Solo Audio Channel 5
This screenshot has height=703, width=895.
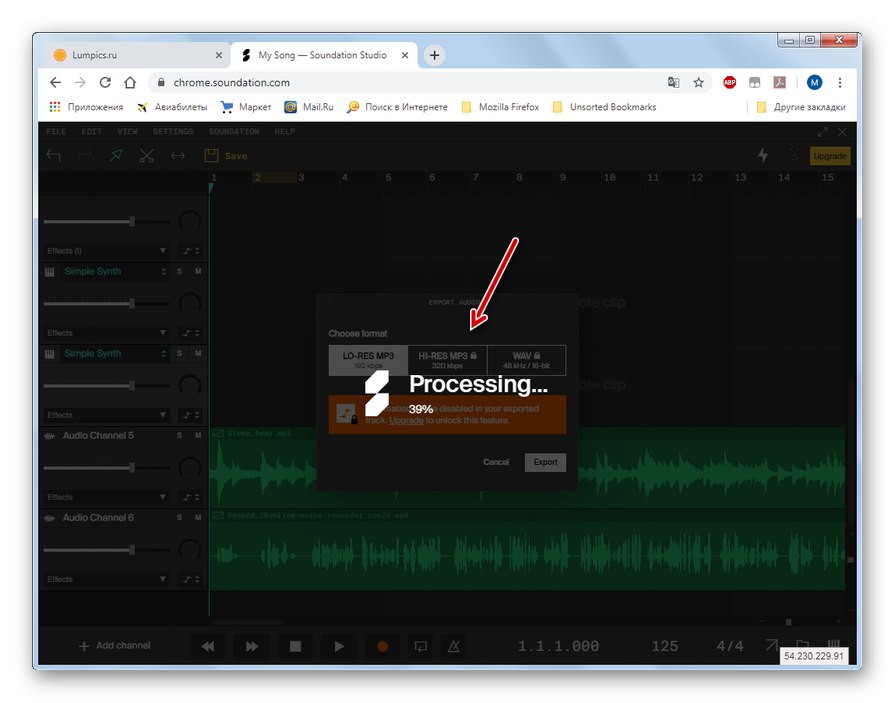click(179, 436)
